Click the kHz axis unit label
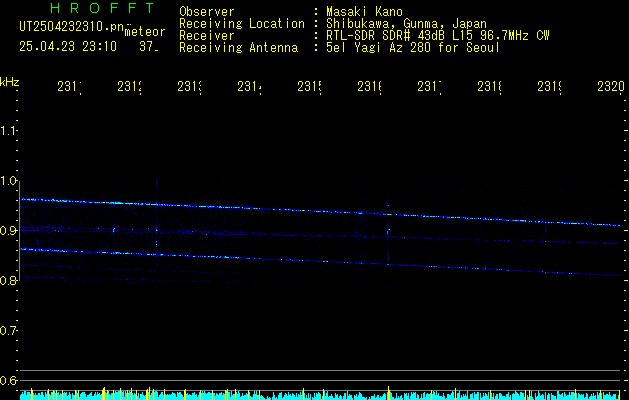Screen dimensions: 629x400 click(x=10, y=82)
